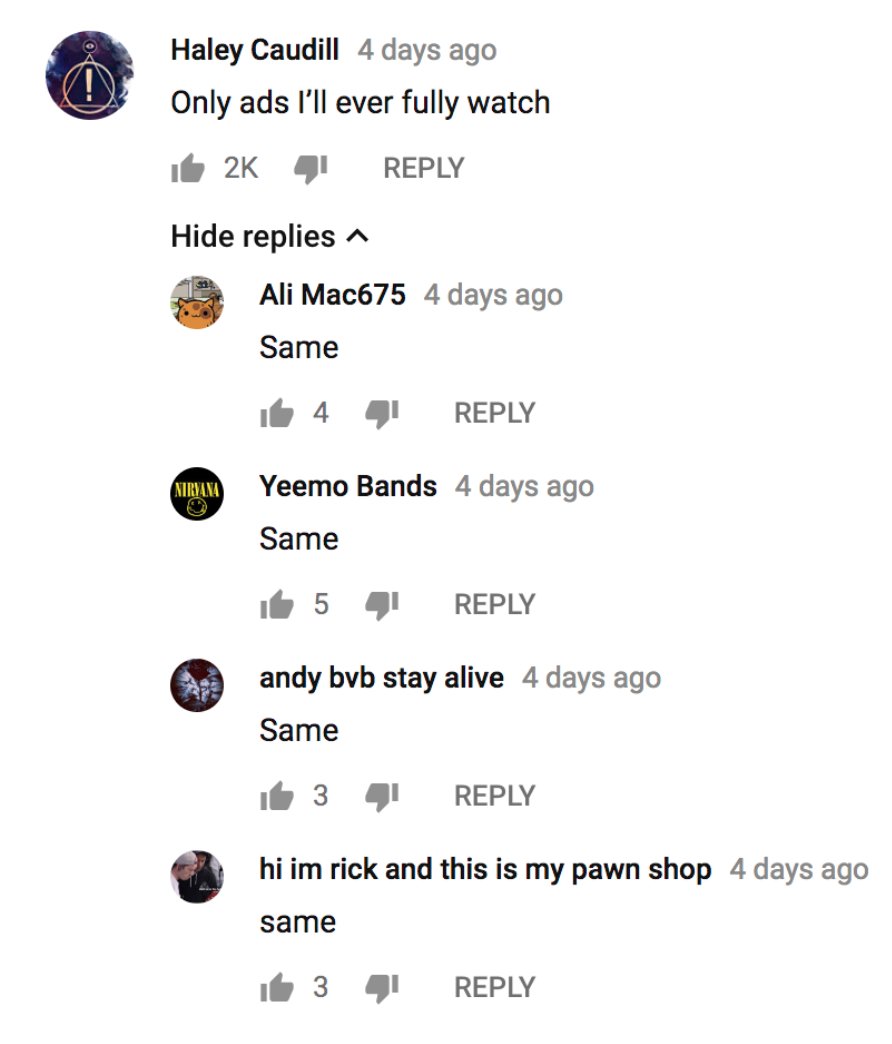Like Haley Caudill's comment

[x=188, y=168]
